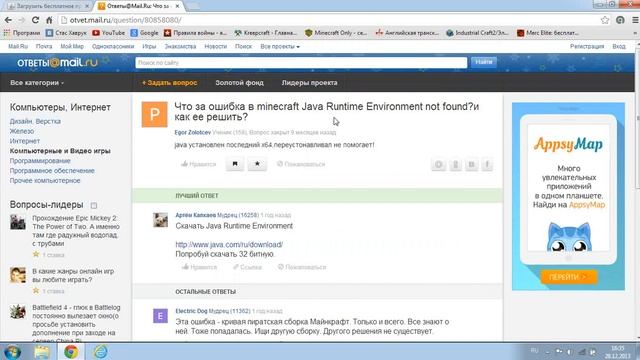Open the Интернет category

(x=24, y=141)
